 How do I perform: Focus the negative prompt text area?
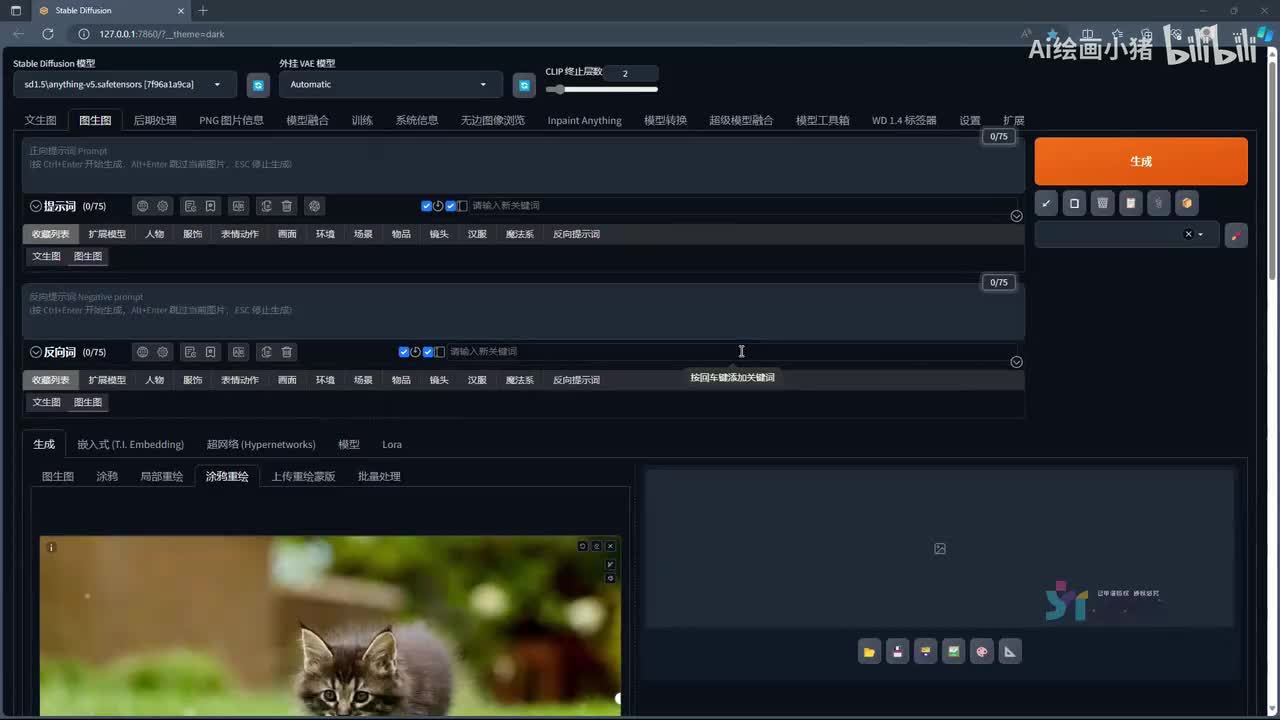click(523, 312)
